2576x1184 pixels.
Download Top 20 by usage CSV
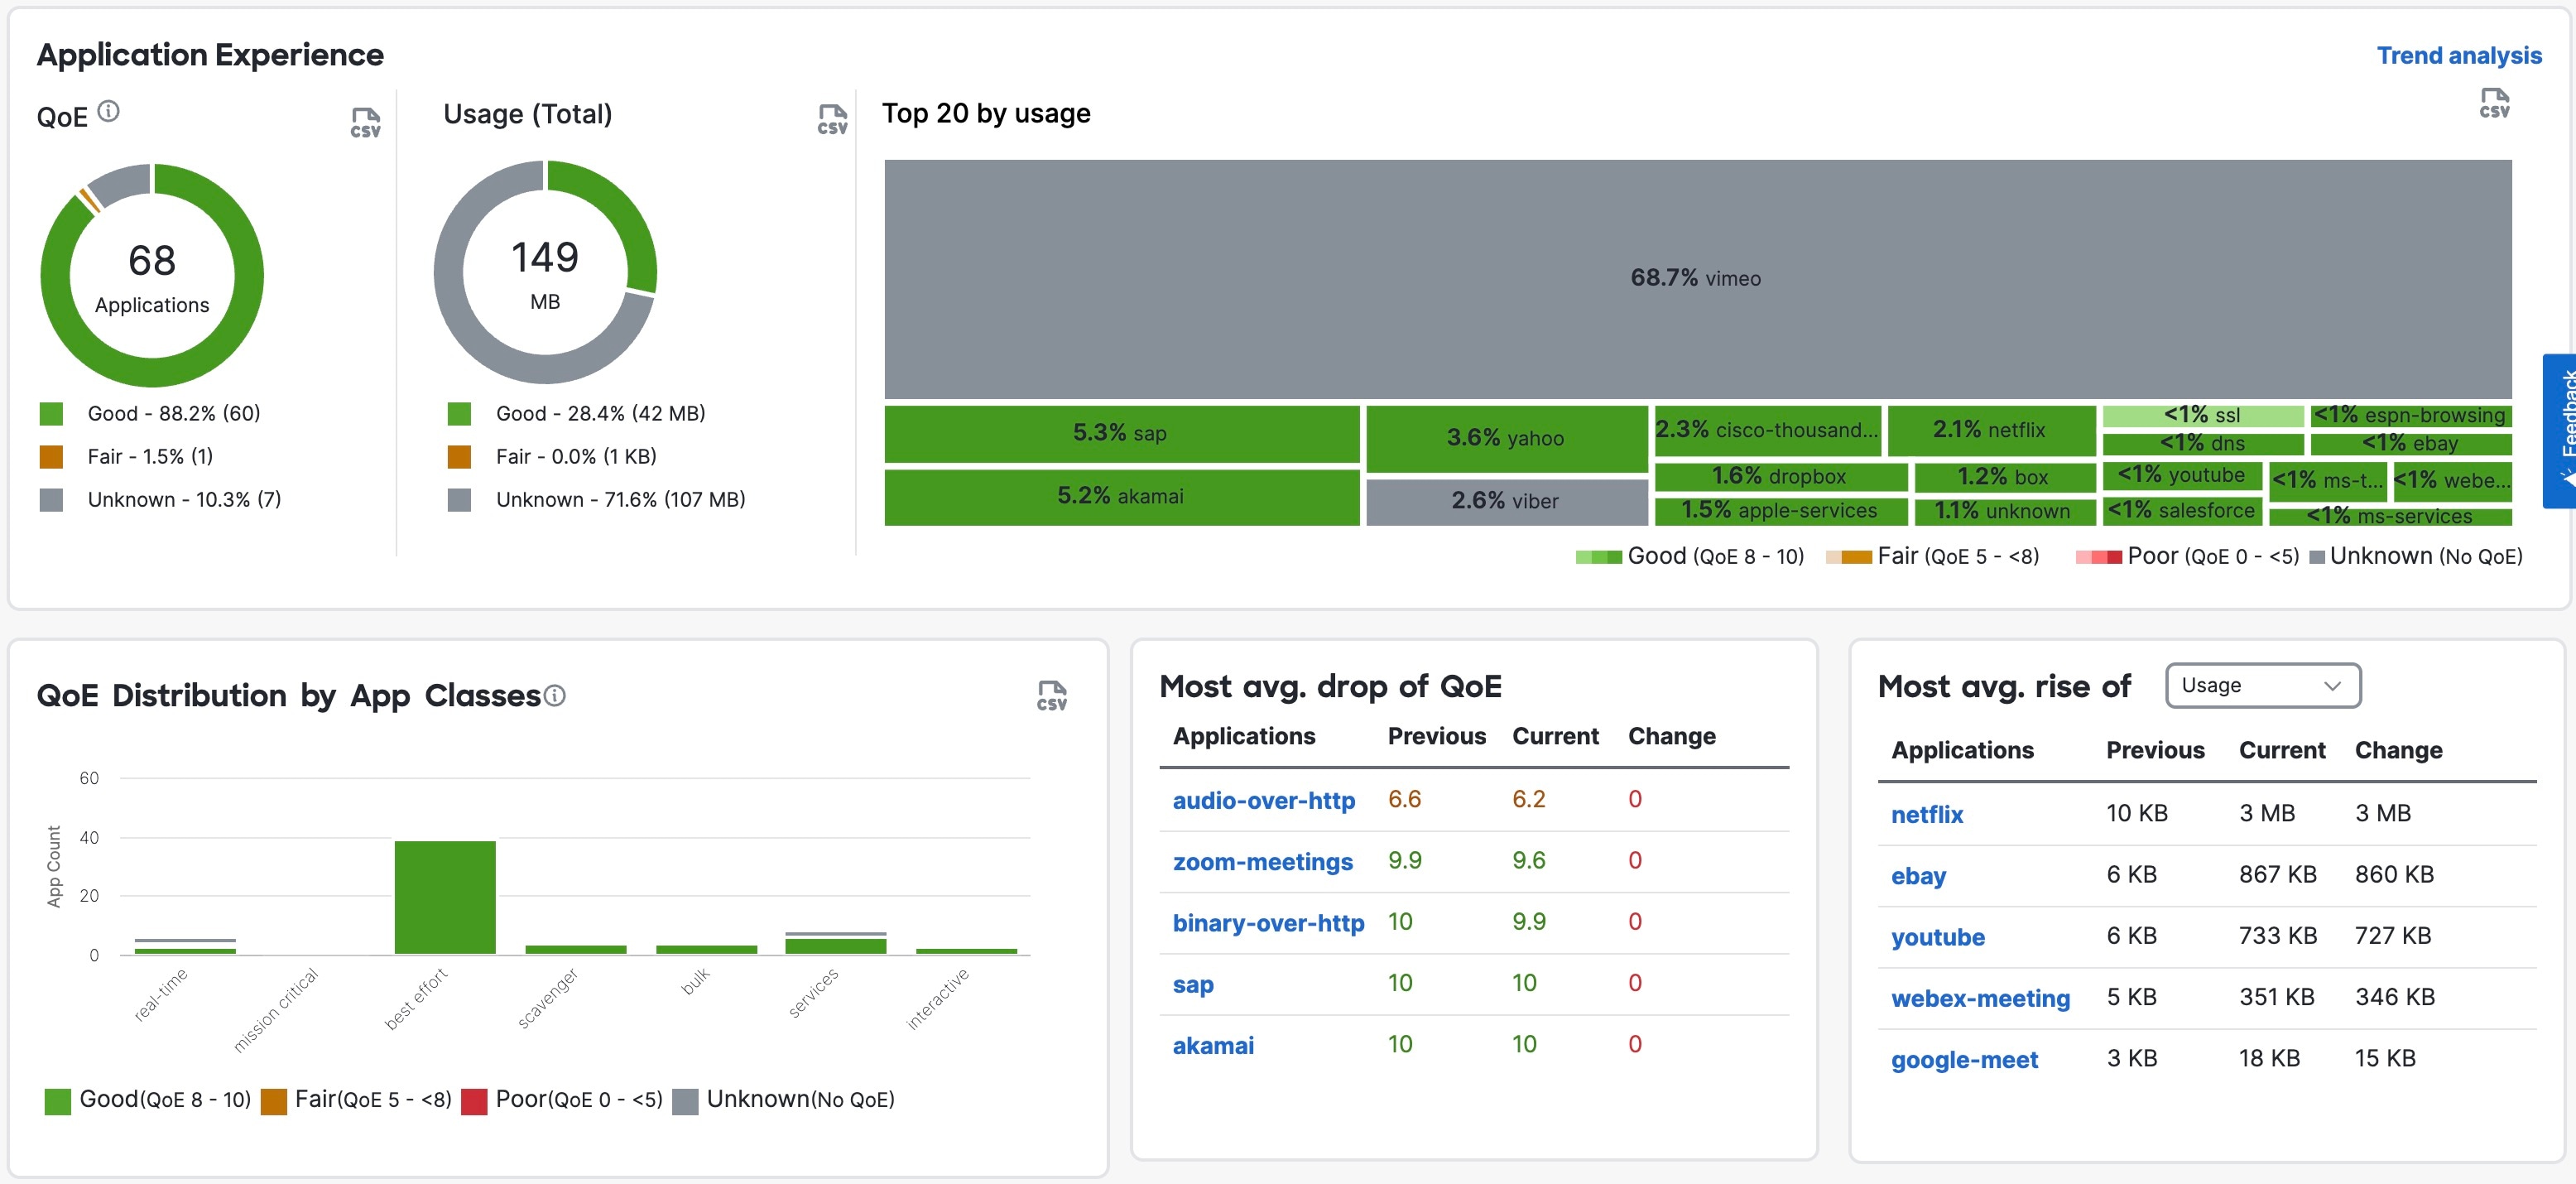pyautogui.click(x=2494, y=103)
